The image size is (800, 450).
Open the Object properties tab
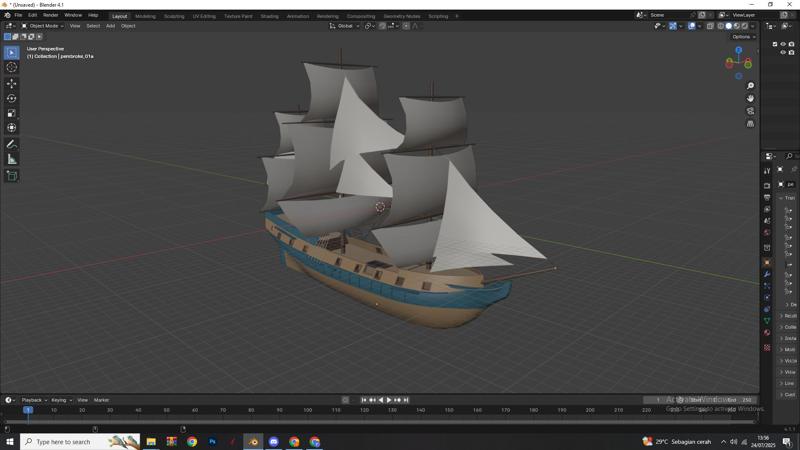[767, 262]
